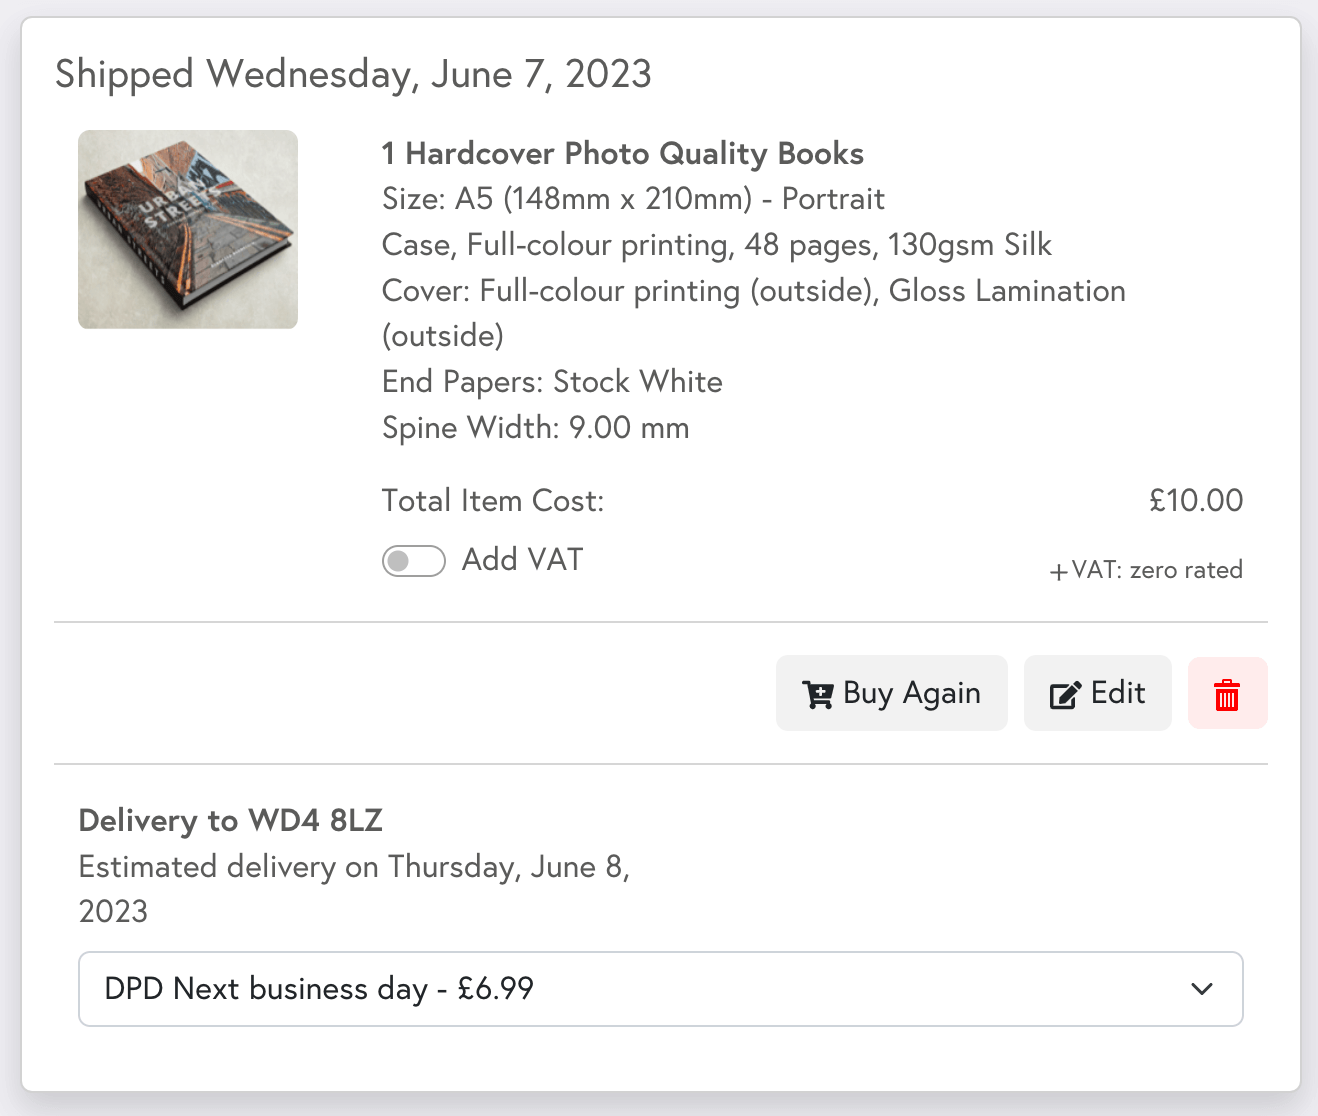Click the chevron arrow in the delivery selector
1318x1116 pixels.
pos(1202,989)
